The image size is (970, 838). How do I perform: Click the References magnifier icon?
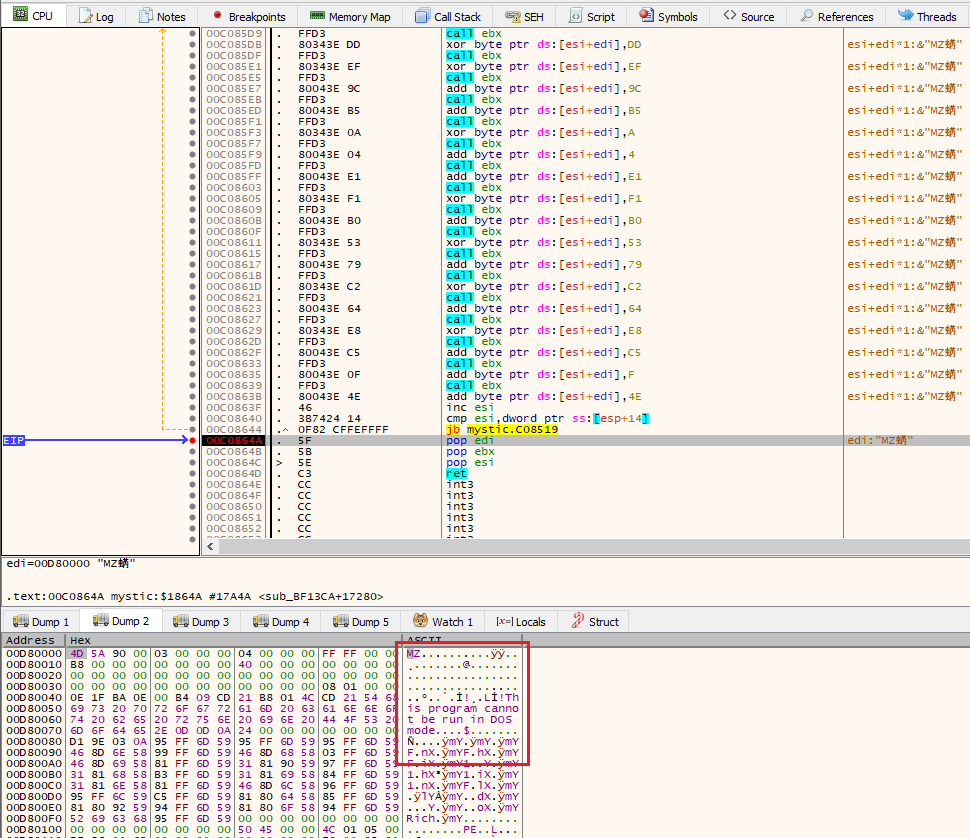pos(806,17)
